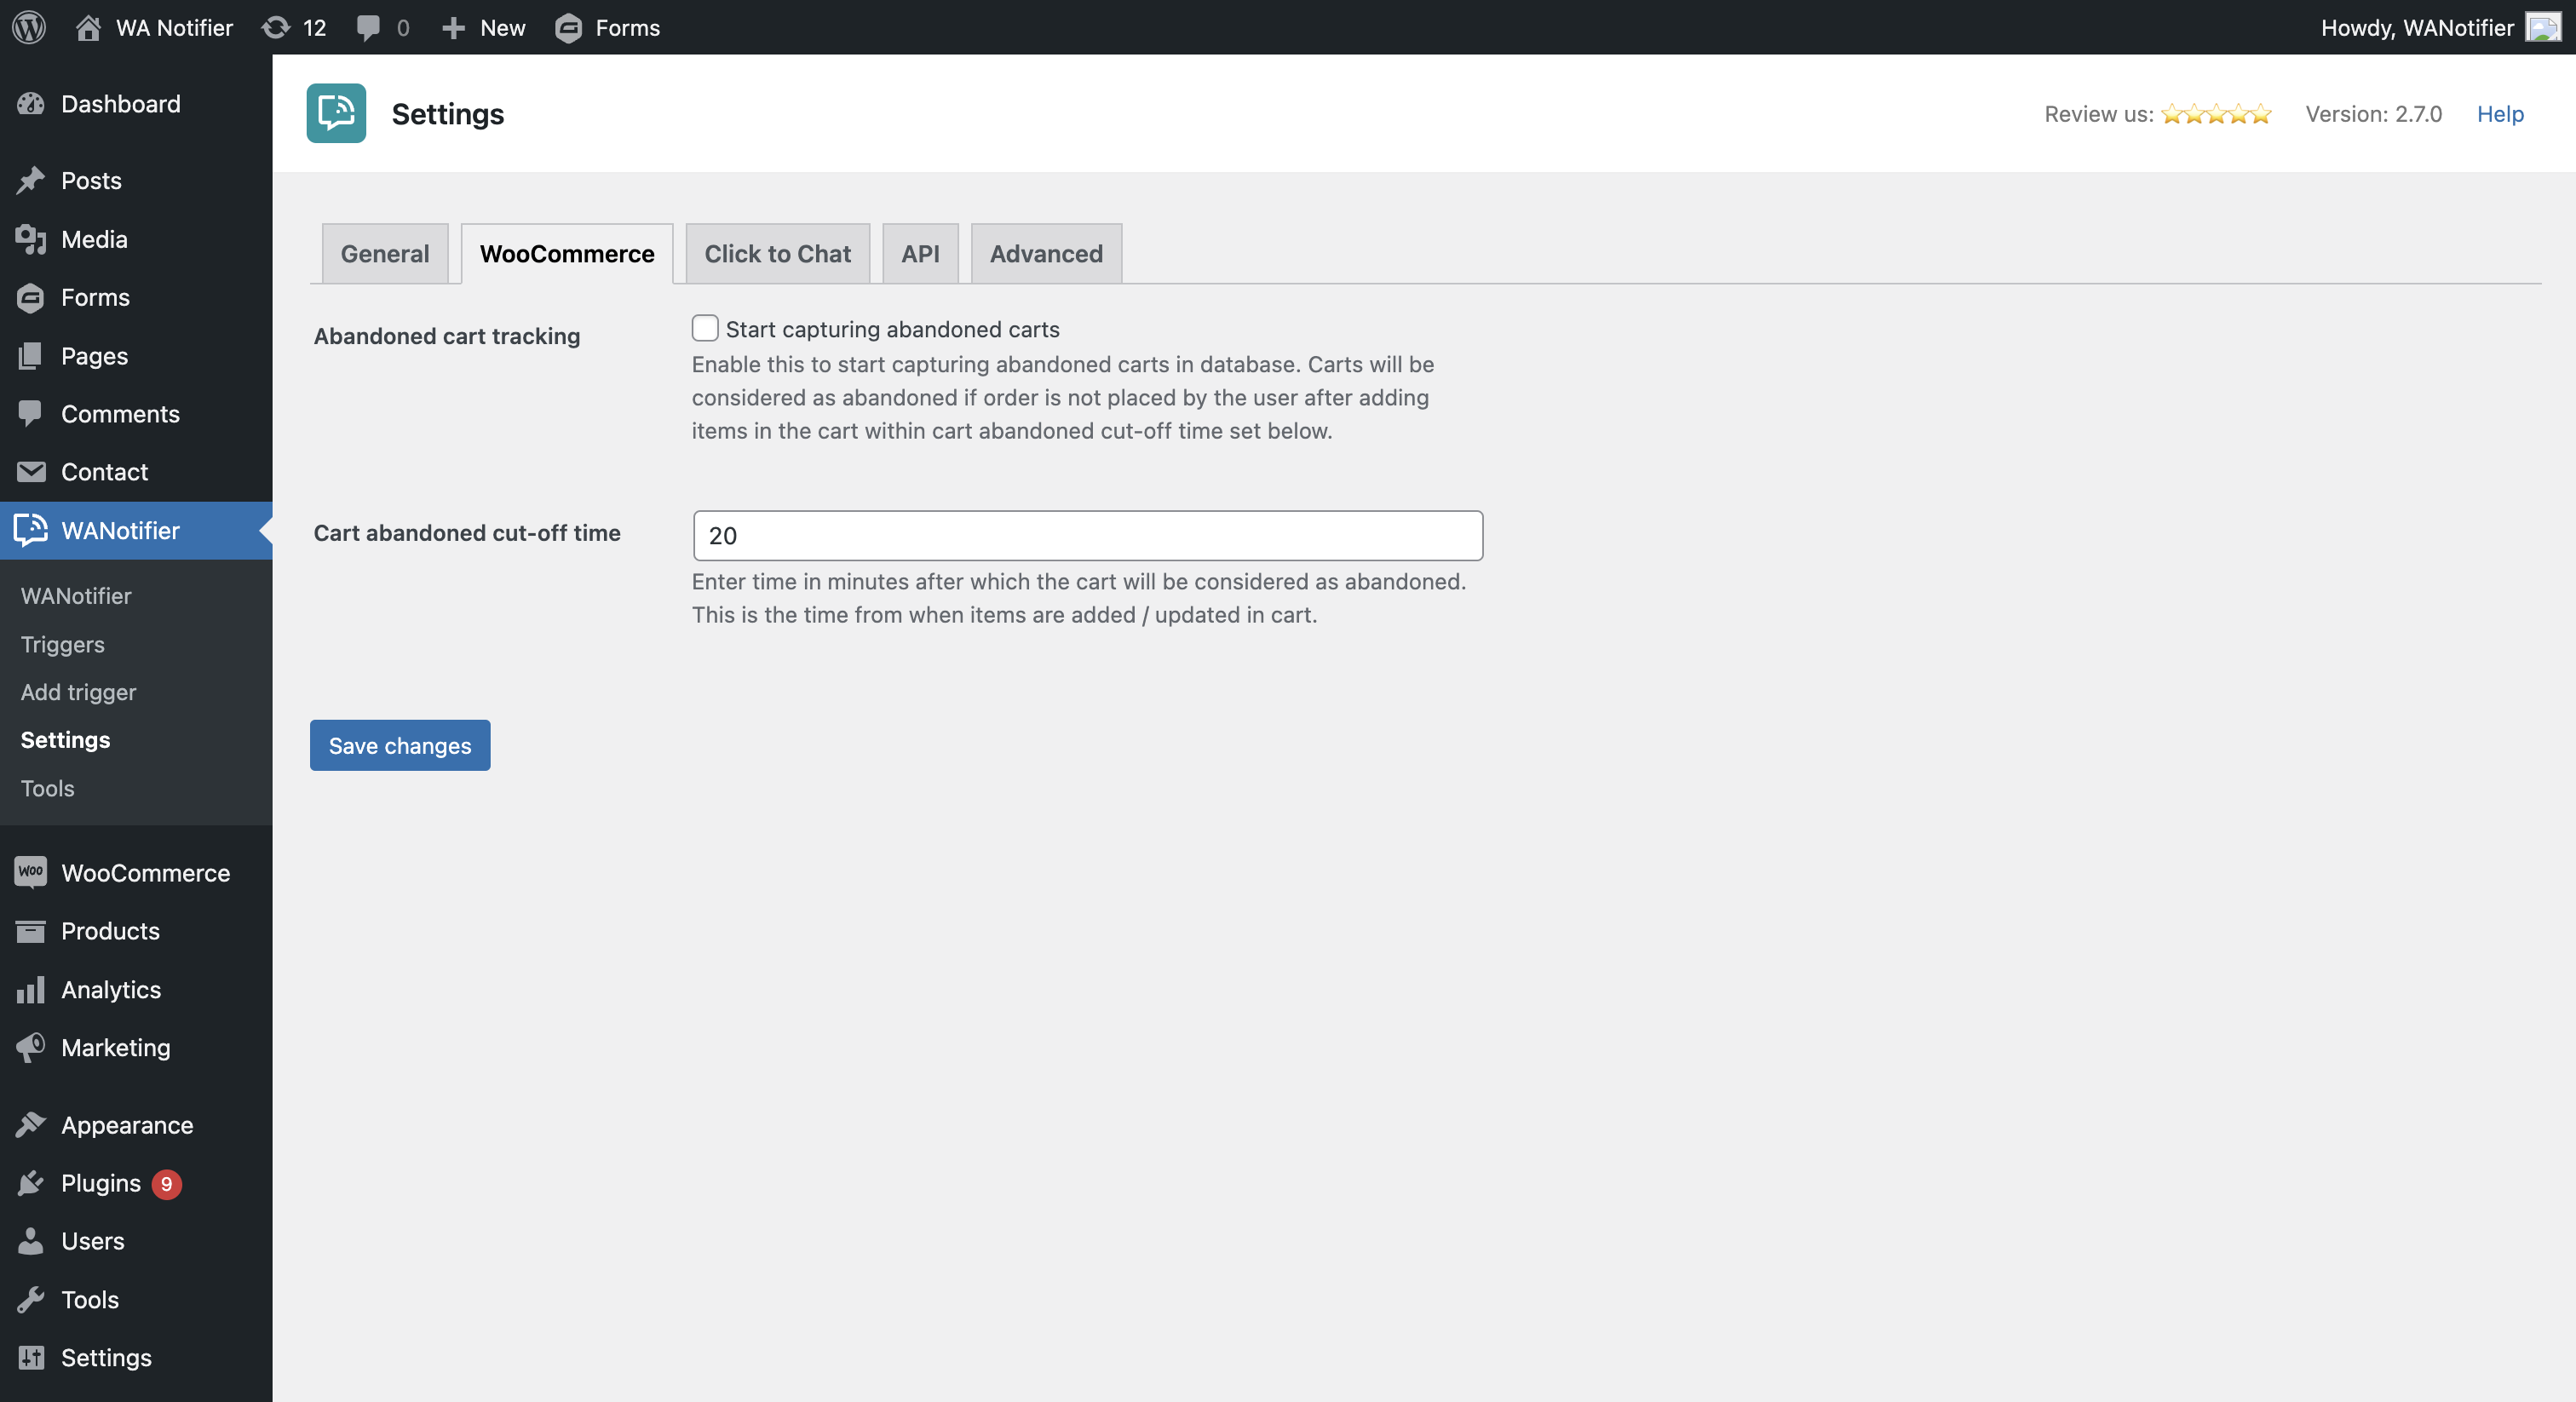The height and width of the screenshot is (1402, 2576).
Task: Click the cart abandoned cut-off time field
Action: click(x=1087, y=535)
